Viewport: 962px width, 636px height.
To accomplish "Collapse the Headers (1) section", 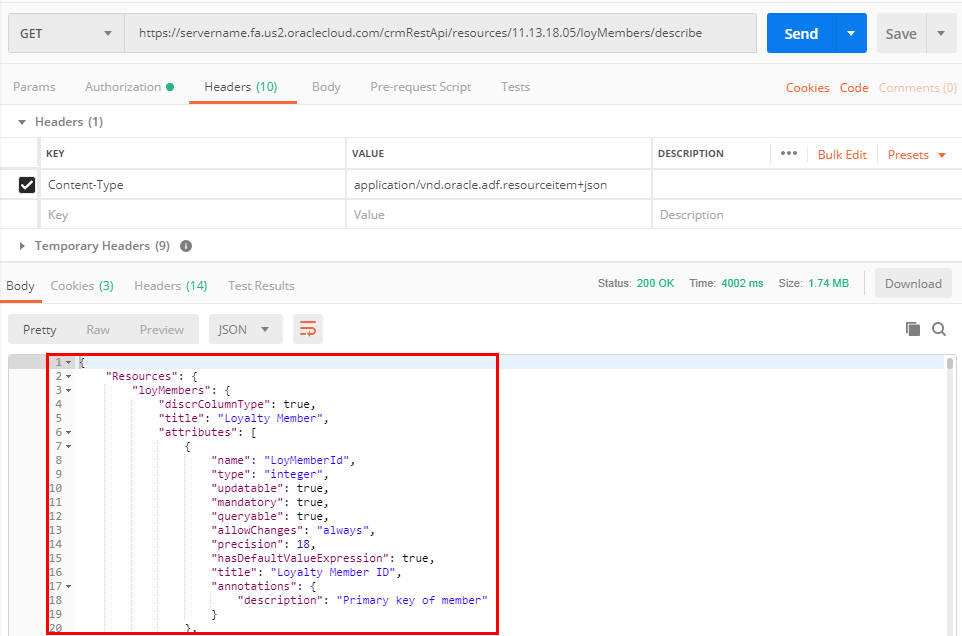I will coord(21,121).
